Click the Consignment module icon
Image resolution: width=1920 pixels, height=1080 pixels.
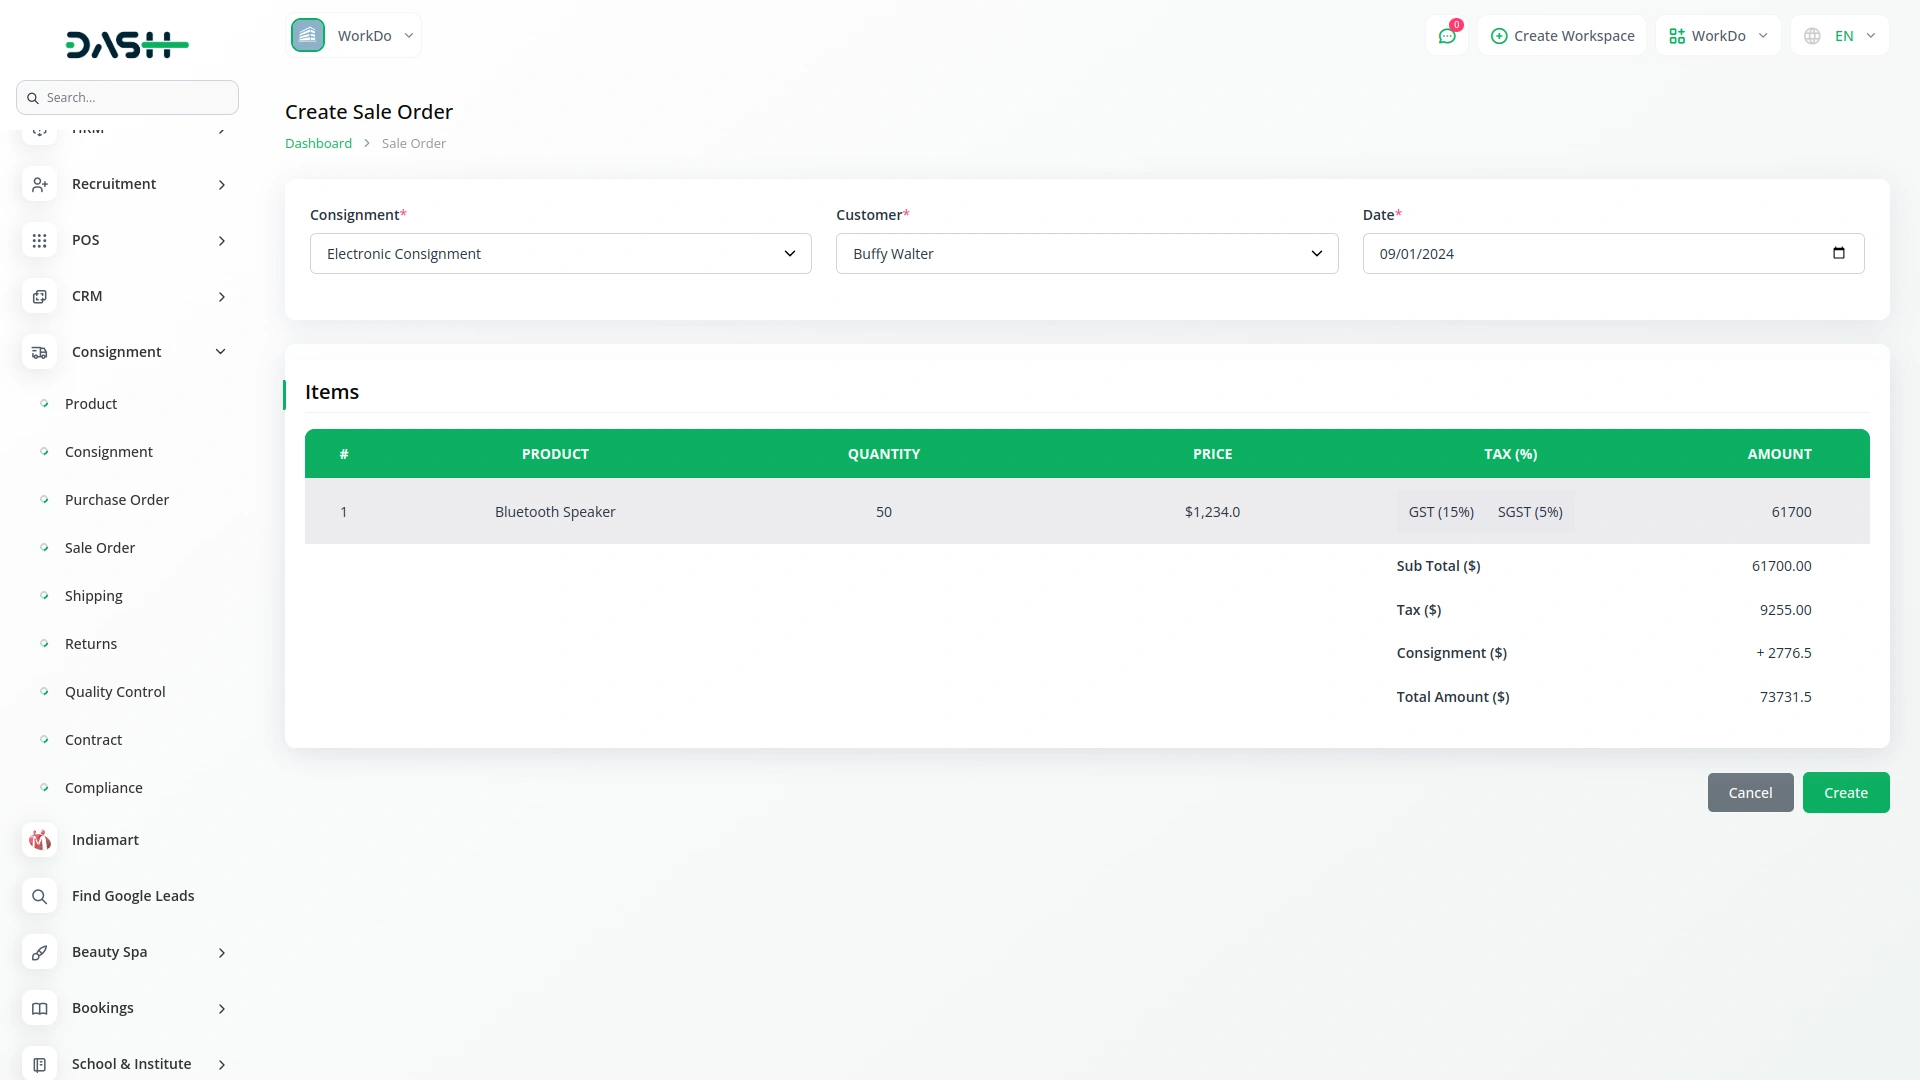[x=39, y=352]
